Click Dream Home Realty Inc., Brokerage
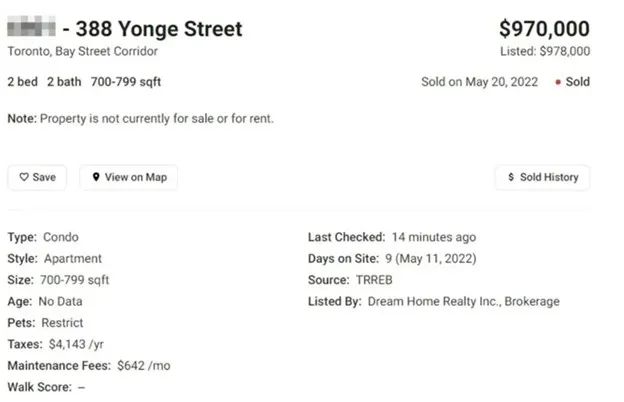 464,301
